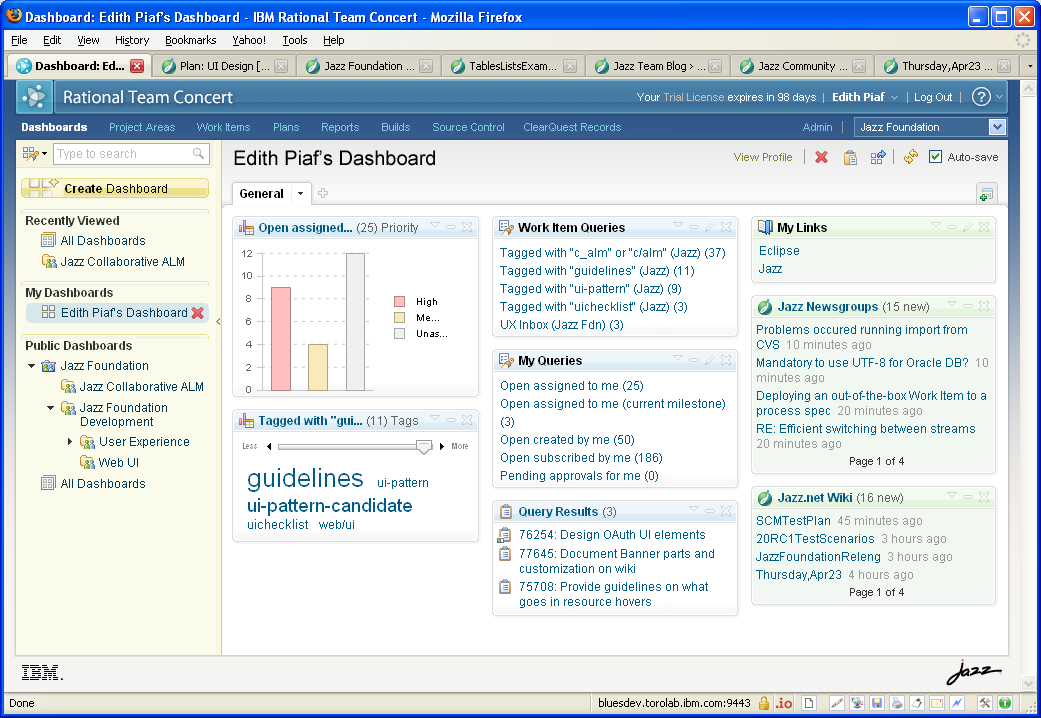Edit the My Queries widget with pencil icon

(x=710, y=360)
